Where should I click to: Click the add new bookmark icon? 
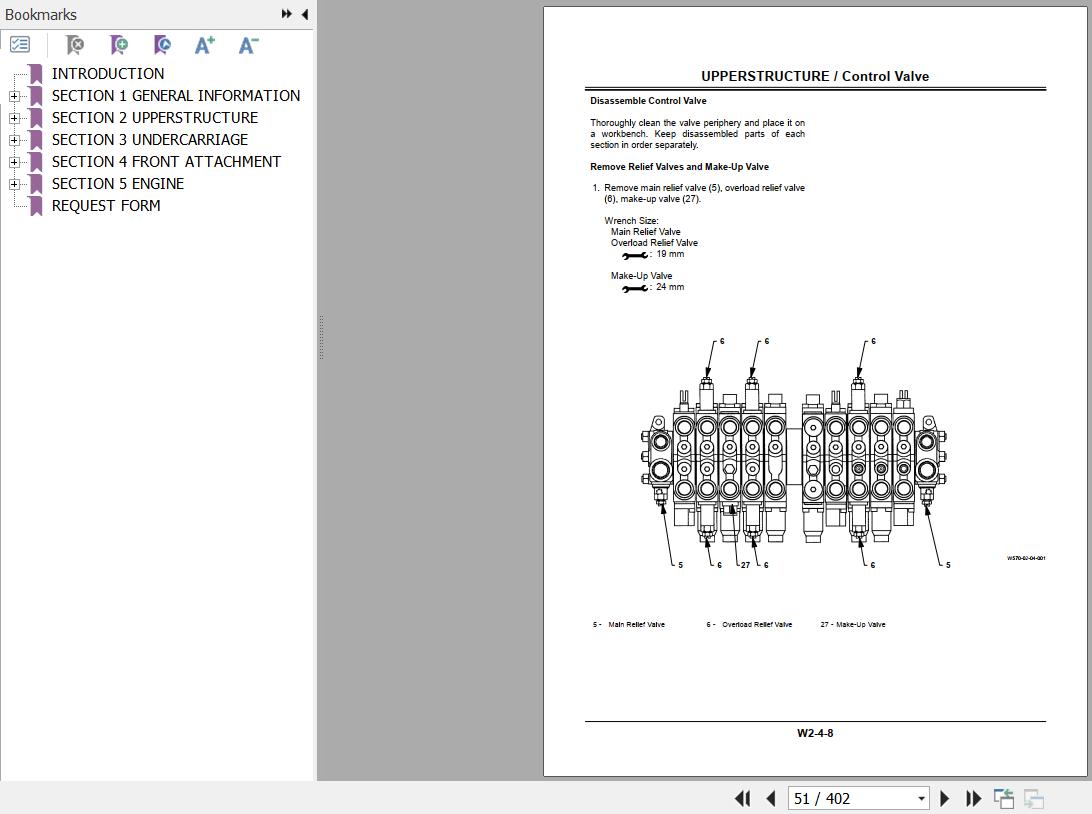[x=118, y=45]
